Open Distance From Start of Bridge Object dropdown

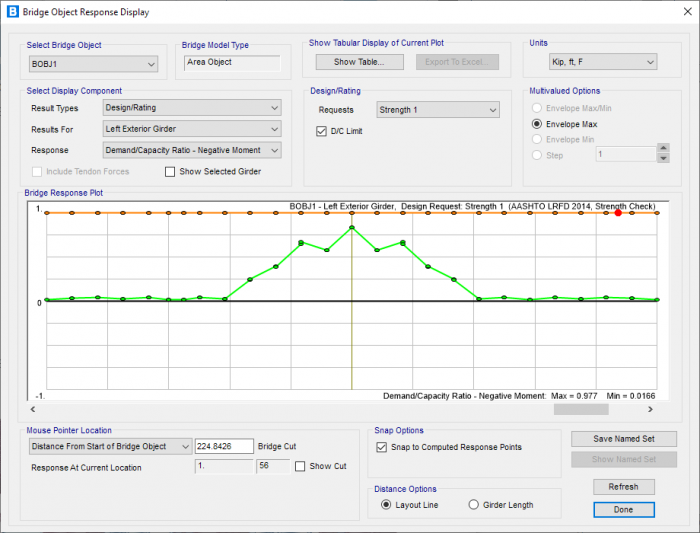tap(110, 446)
